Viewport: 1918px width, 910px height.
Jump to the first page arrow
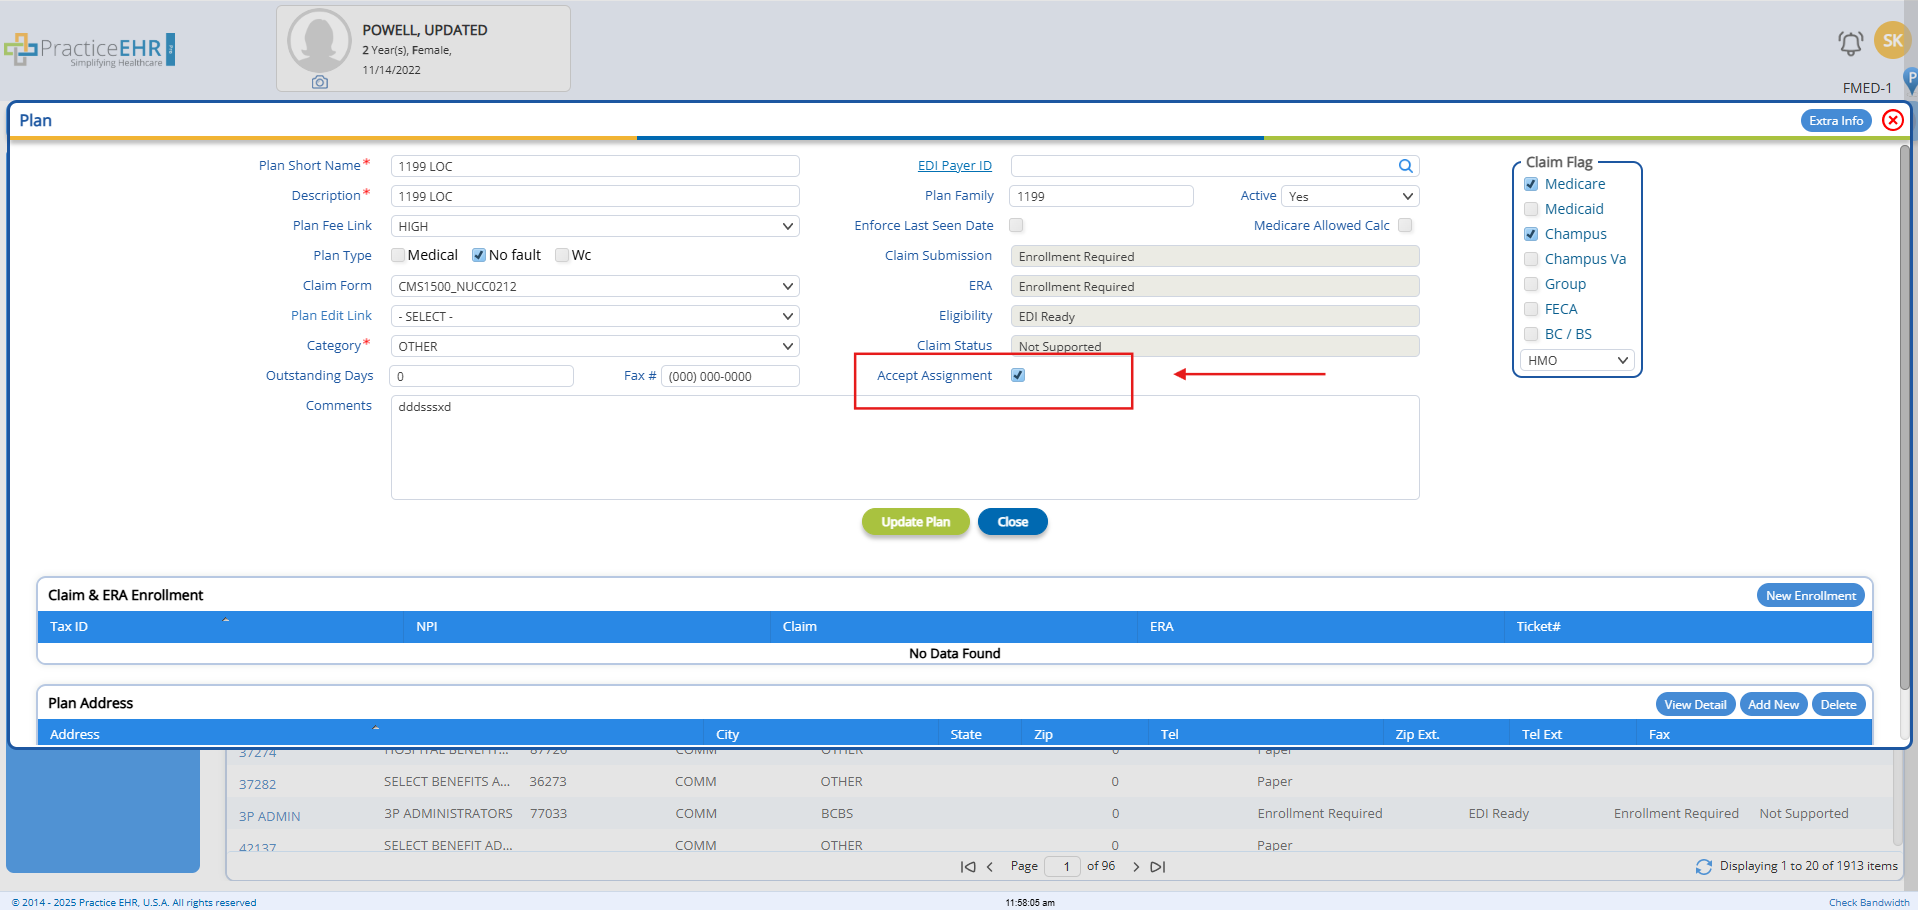(x=967, y=867)
